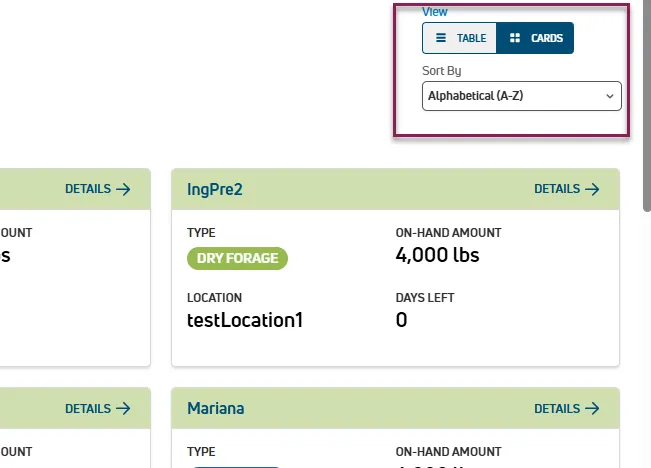Click the View label link
Viewport: 651px width, 468px height.
(x=435, y=12)
